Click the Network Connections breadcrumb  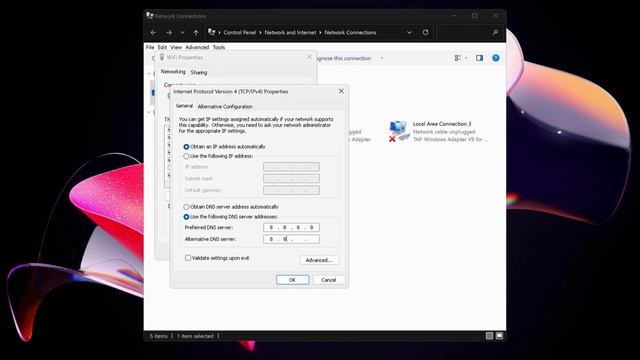[350, 32]
